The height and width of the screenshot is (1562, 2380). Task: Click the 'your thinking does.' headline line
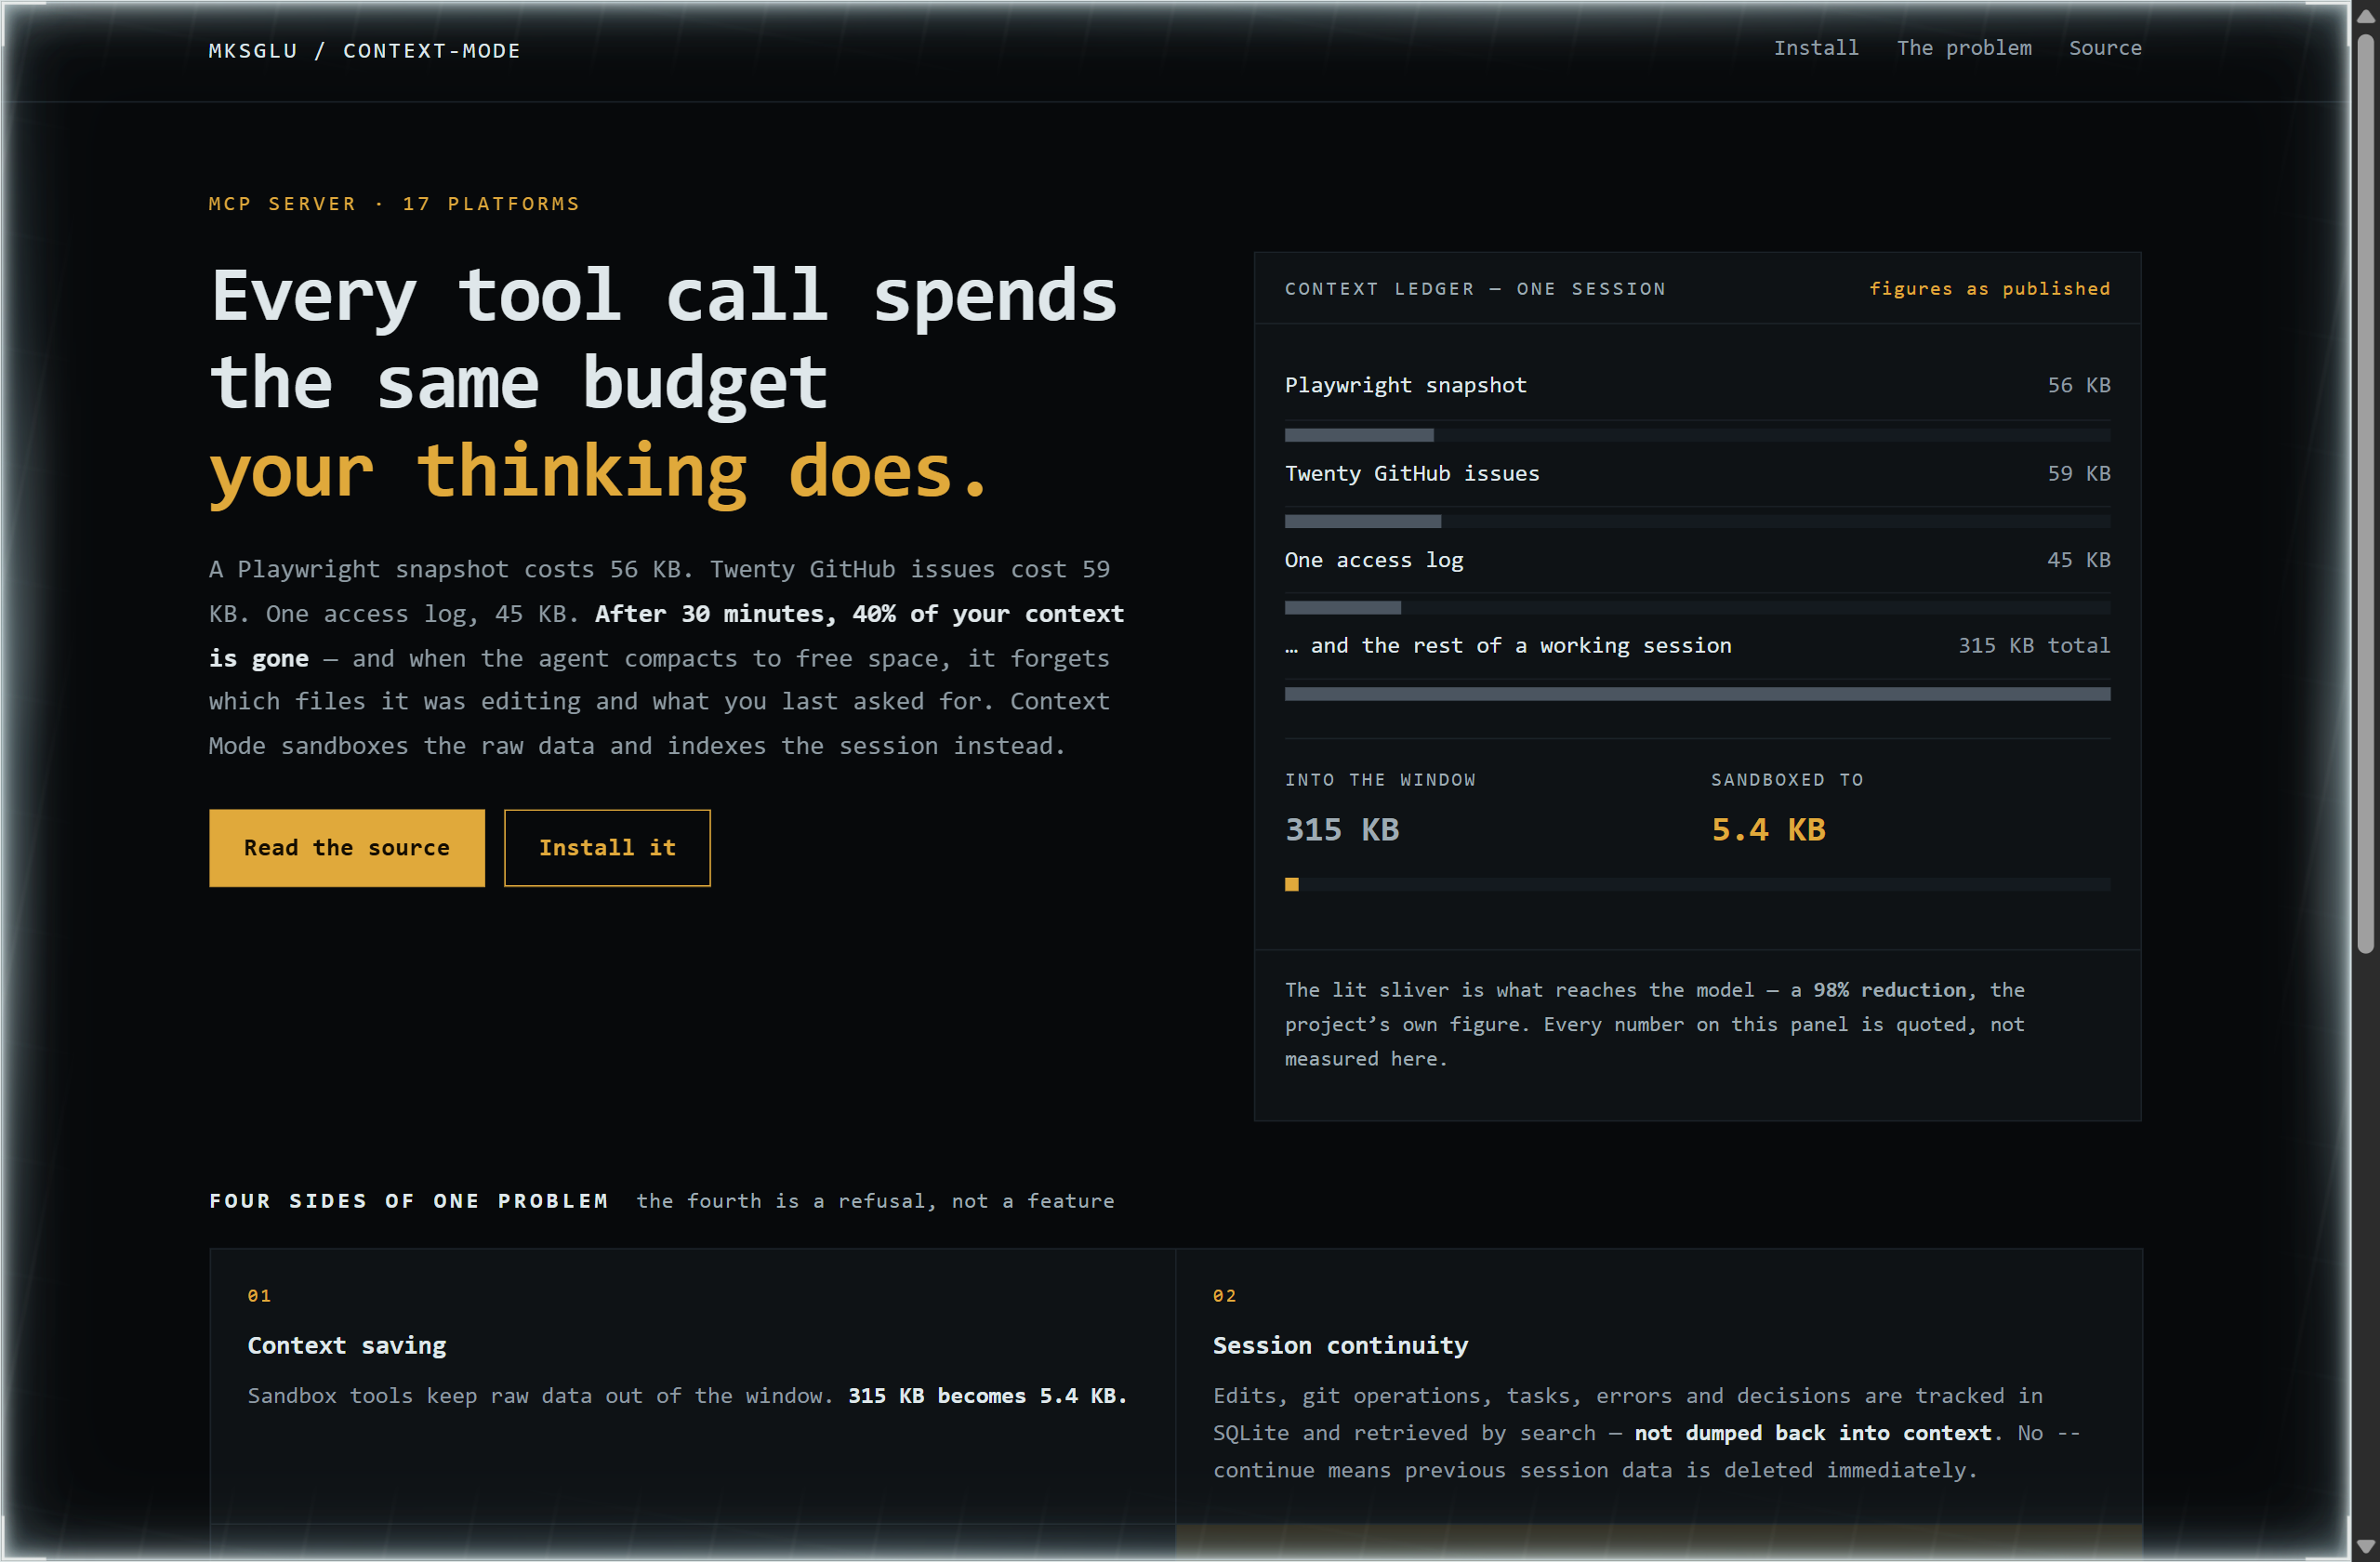click(599, 472)
